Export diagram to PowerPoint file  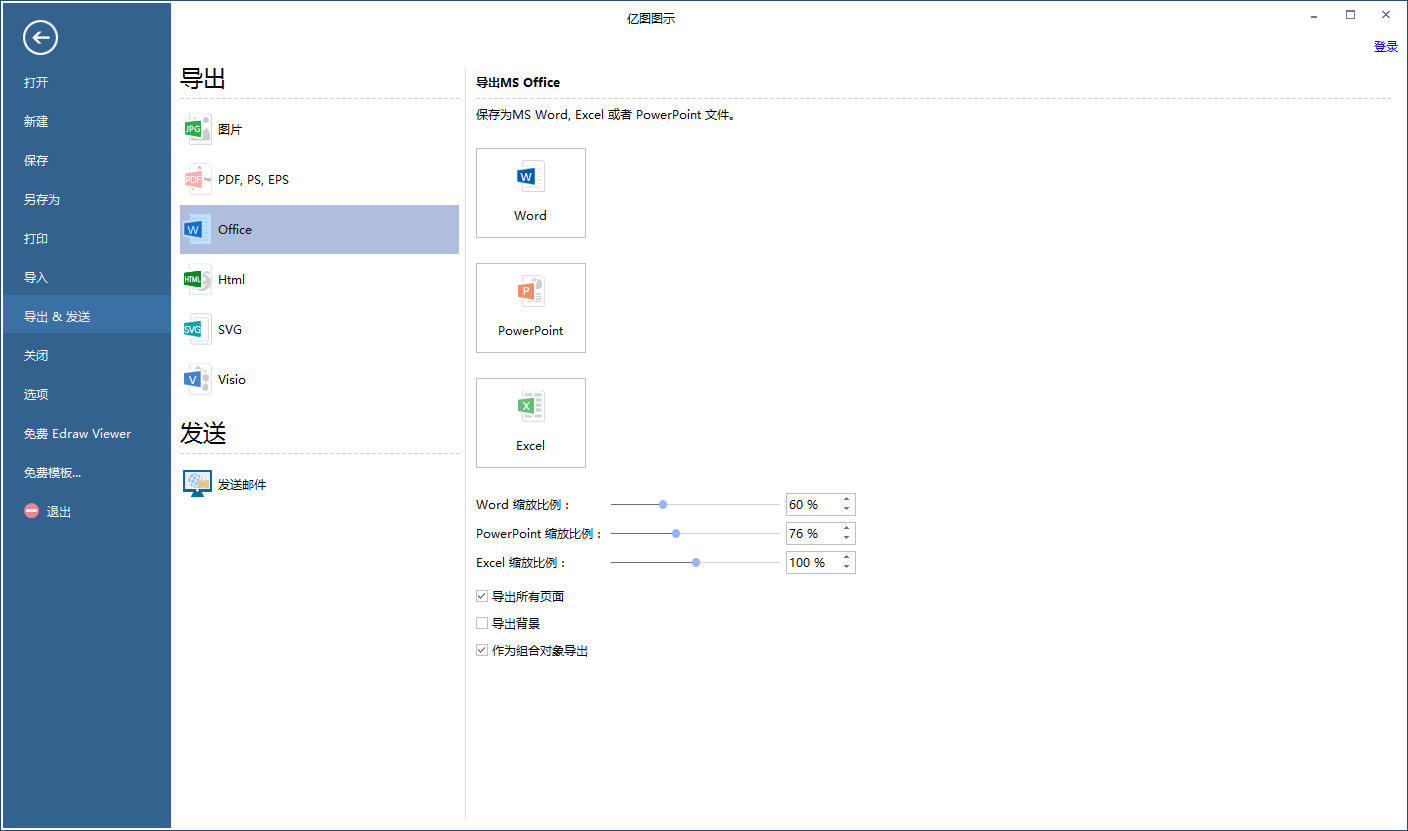pyautogui.click(x=531, y=308)
